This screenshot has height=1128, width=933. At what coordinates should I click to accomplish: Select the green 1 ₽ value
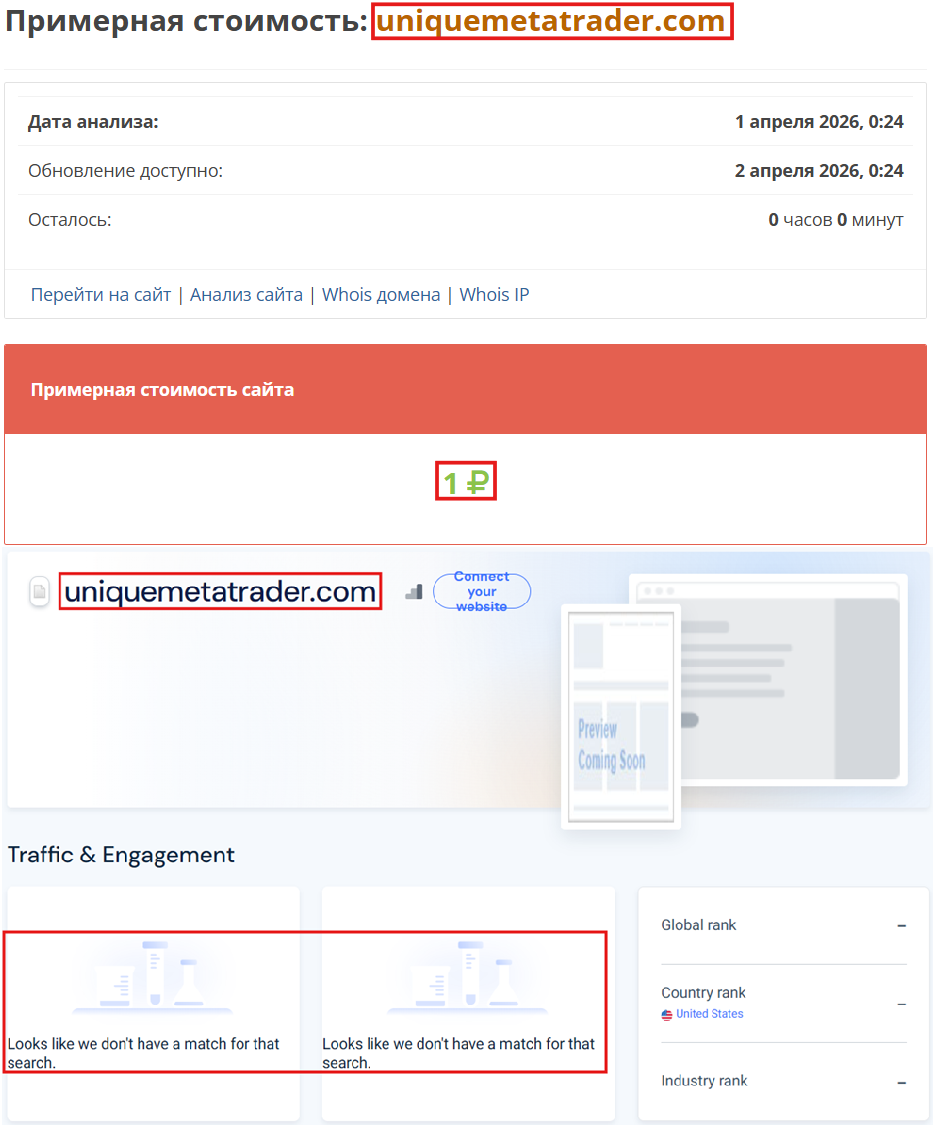click(465, 480)
